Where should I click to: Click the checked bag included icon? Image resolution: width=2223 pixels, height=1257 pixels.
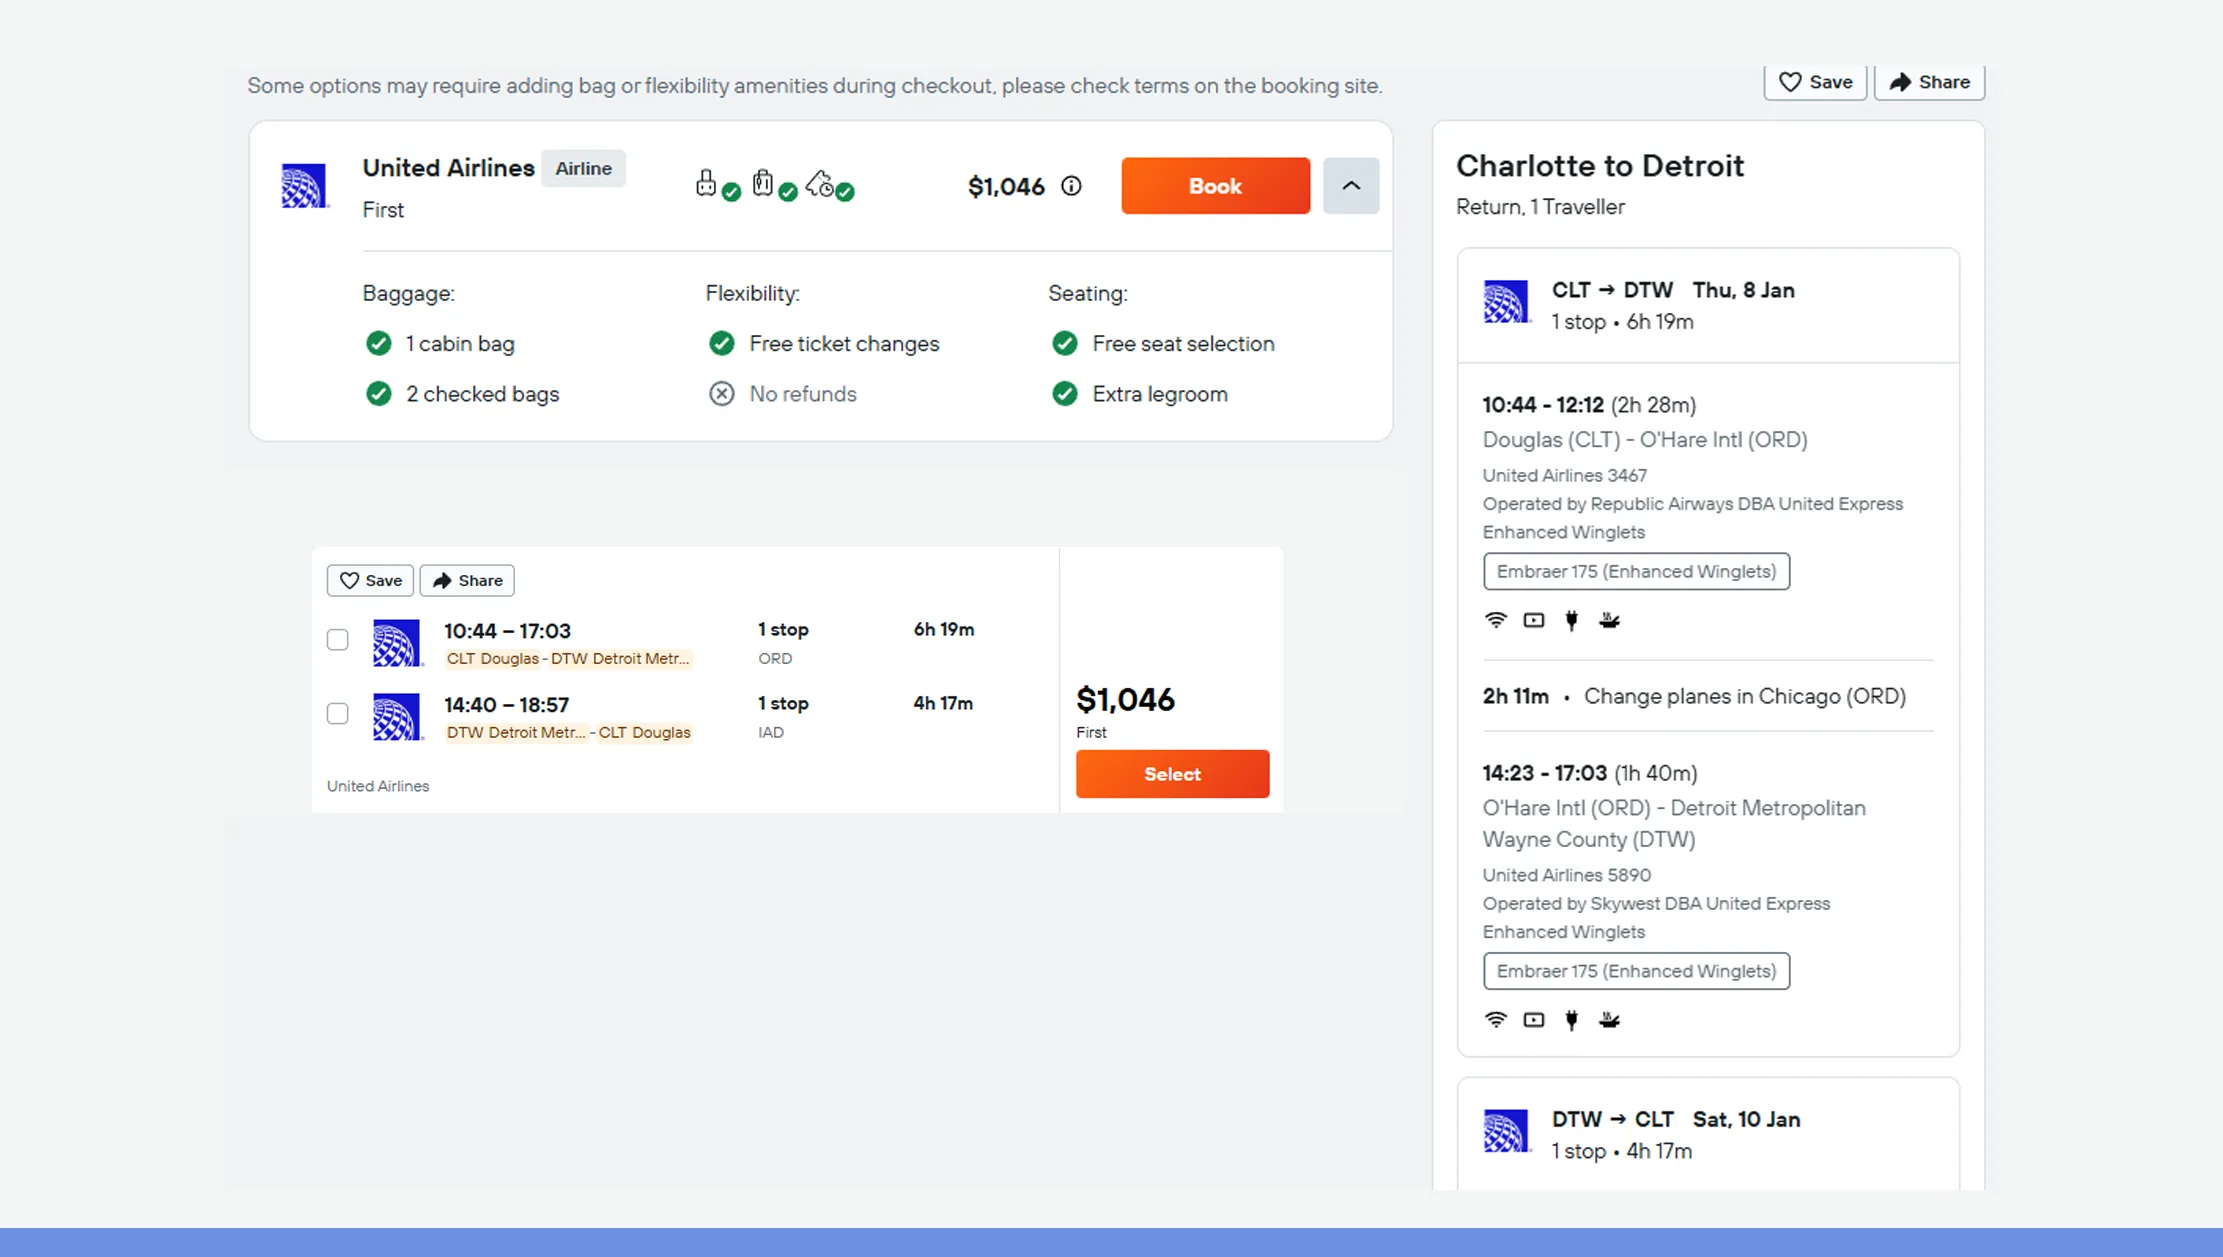click(x=765, y=184)
